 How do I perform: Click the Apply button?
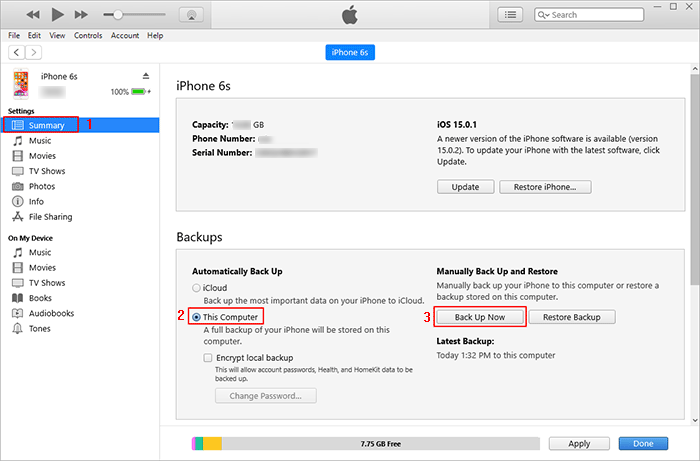[x=579, y=444]
